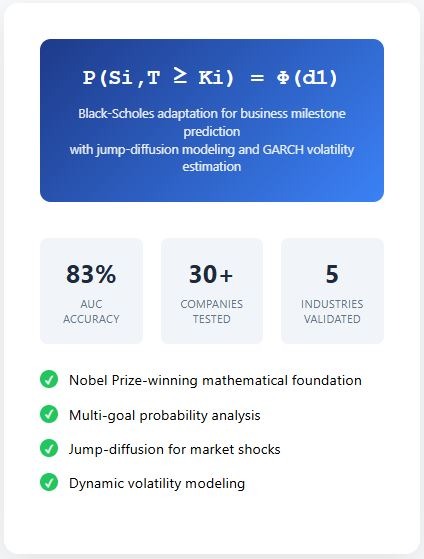Image resolution: width=424 pixels, height=559 pixels.
Task: Click the GARCH volatility estimation line
Action: 212,158
